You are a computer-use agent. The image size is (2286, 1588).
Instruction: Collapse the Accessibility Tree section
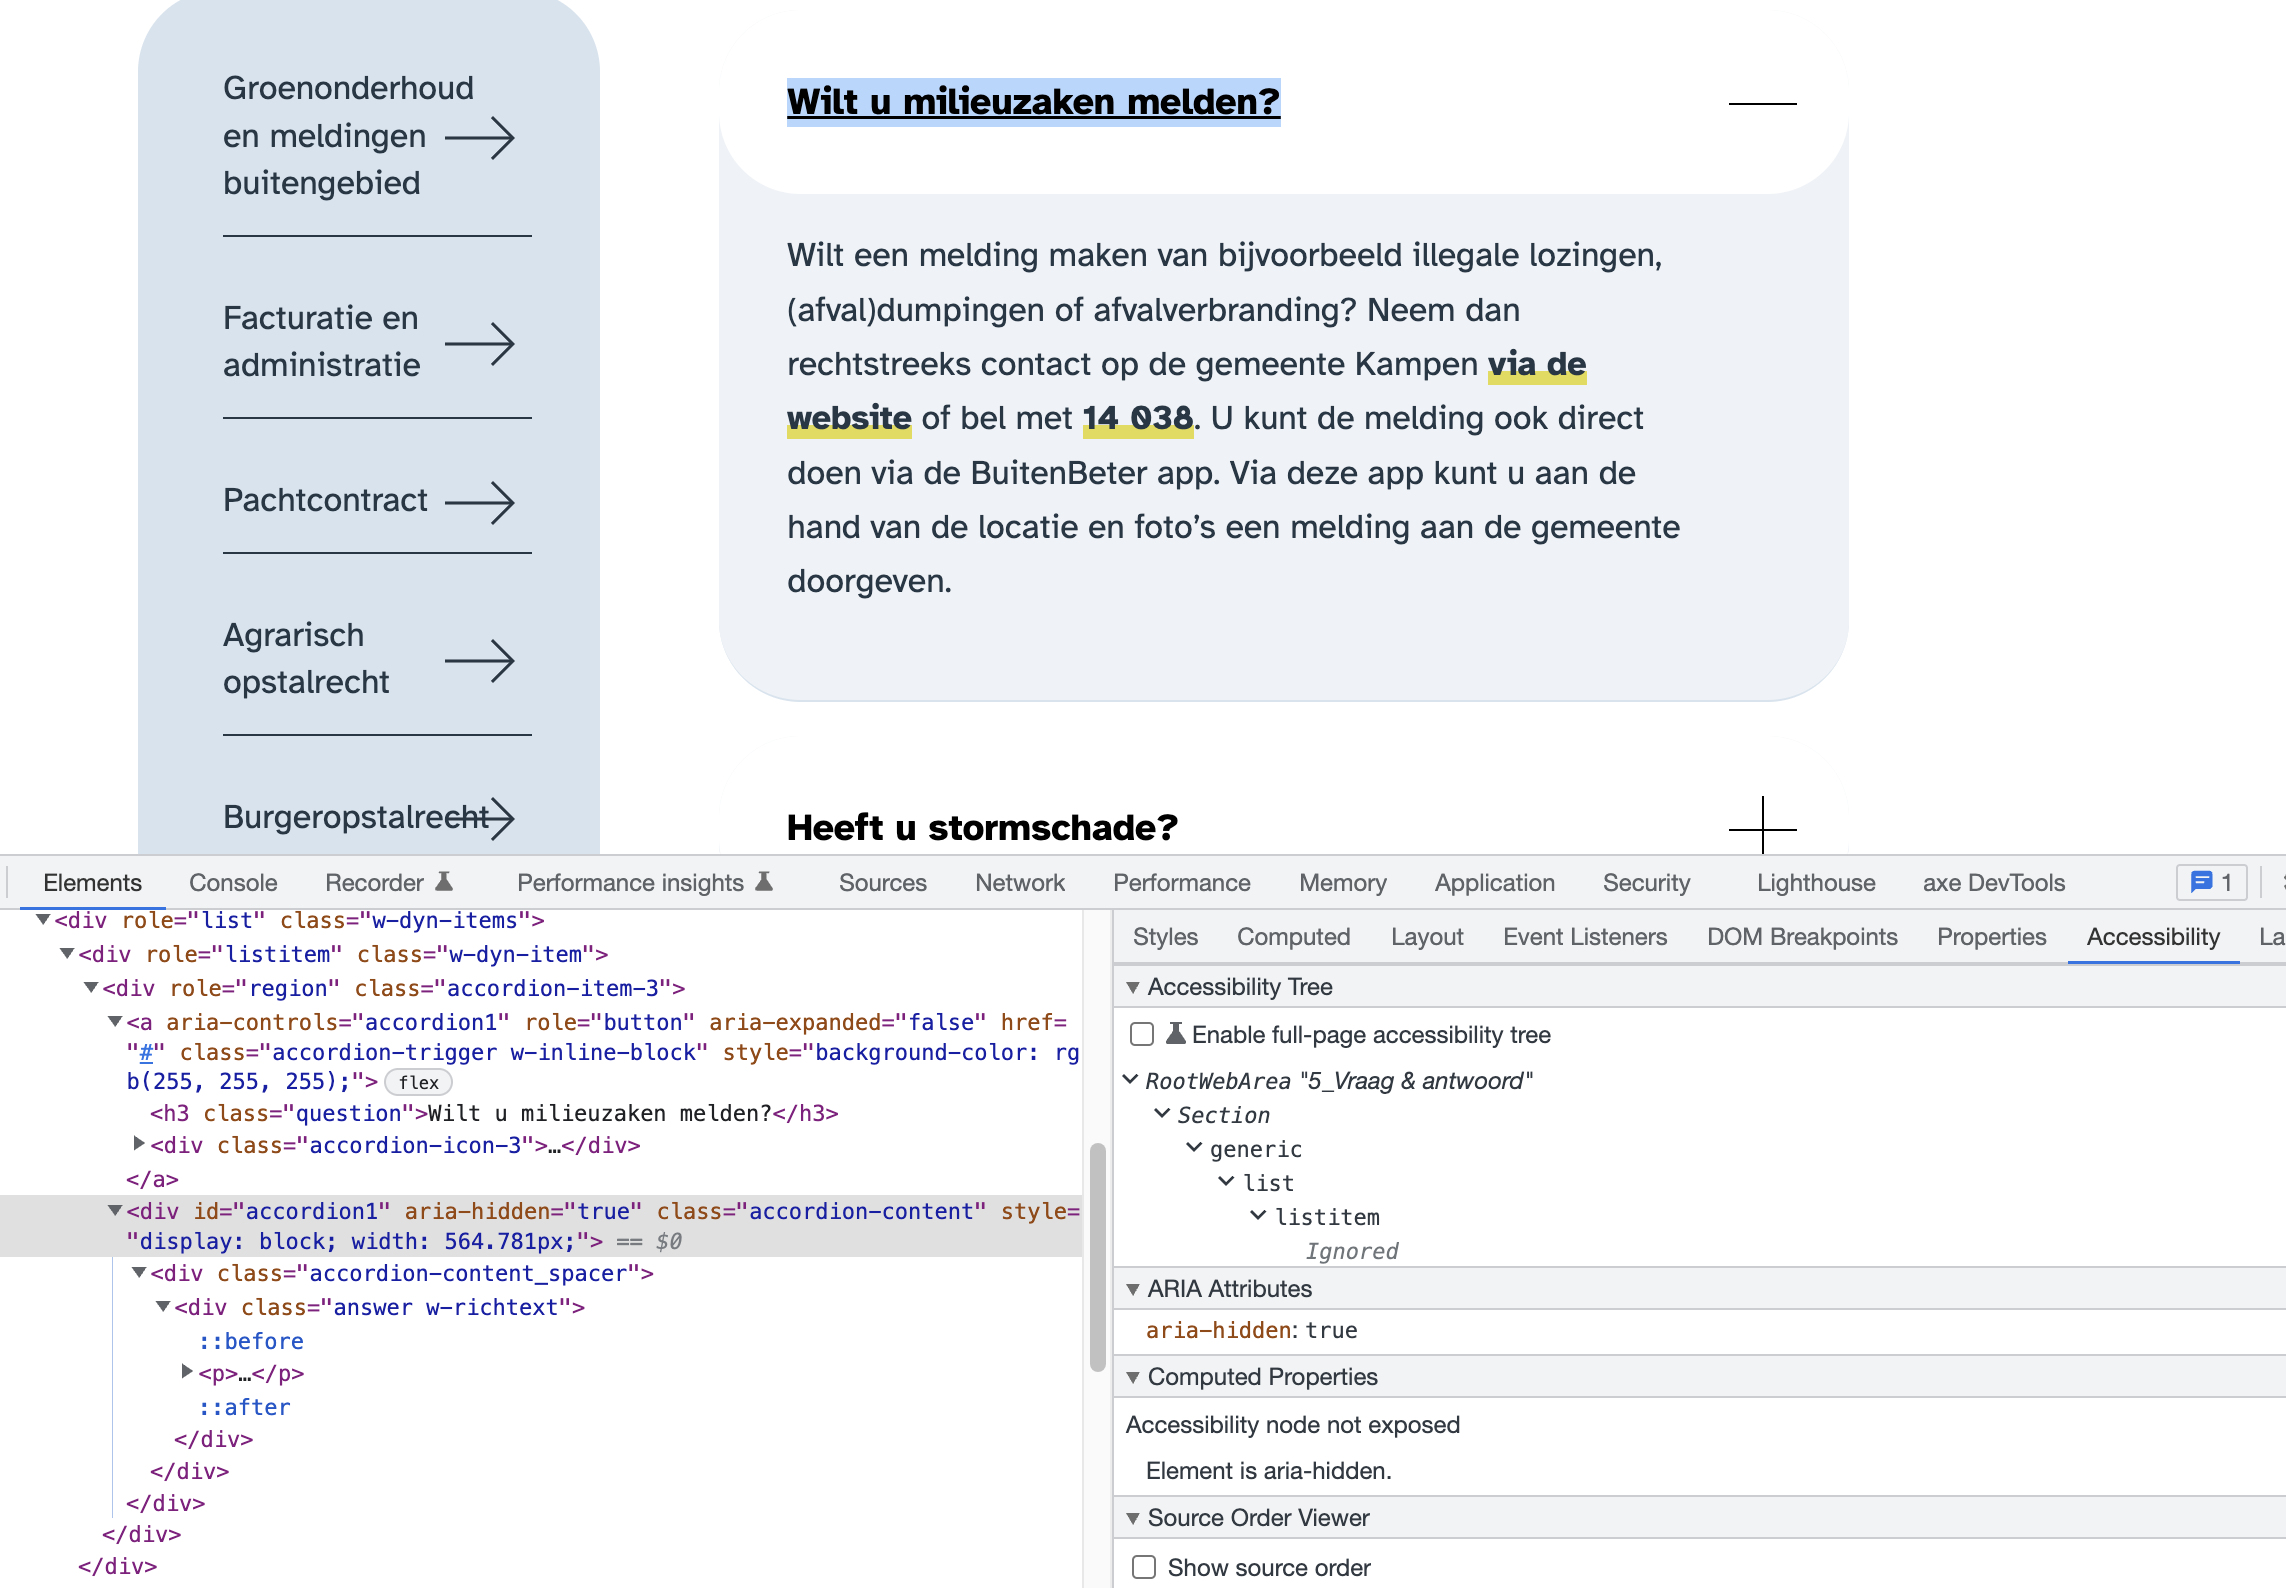pos(1133,988)
